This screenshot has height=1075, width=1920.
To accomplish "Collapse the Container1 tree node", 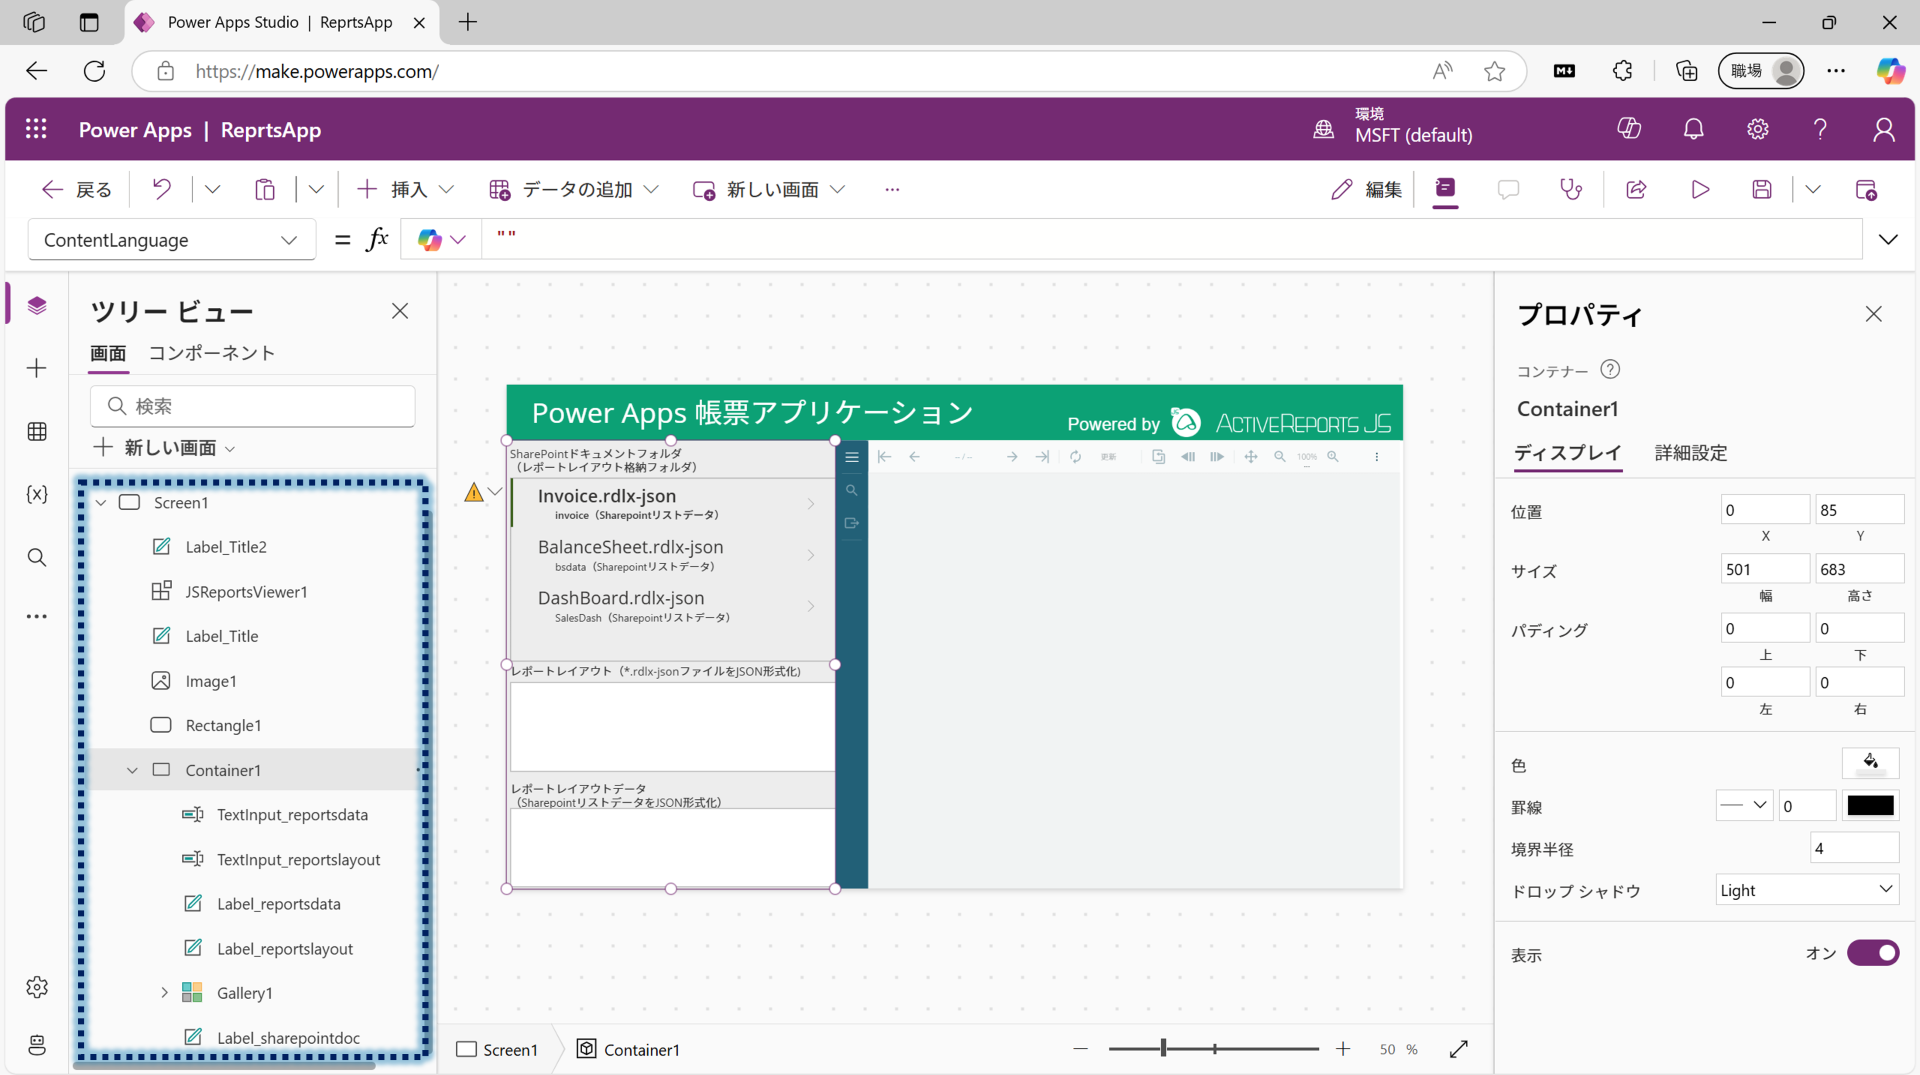I will [x=132, y=770].
